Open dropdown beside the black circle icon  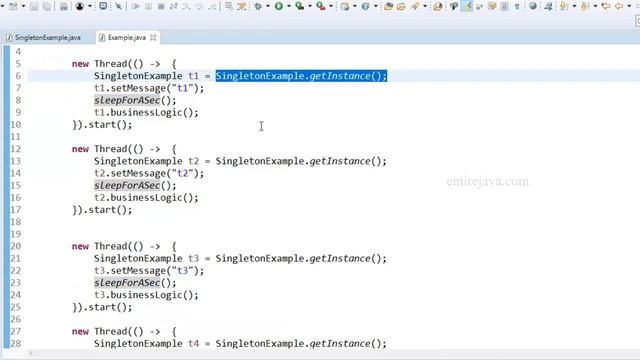90,6
